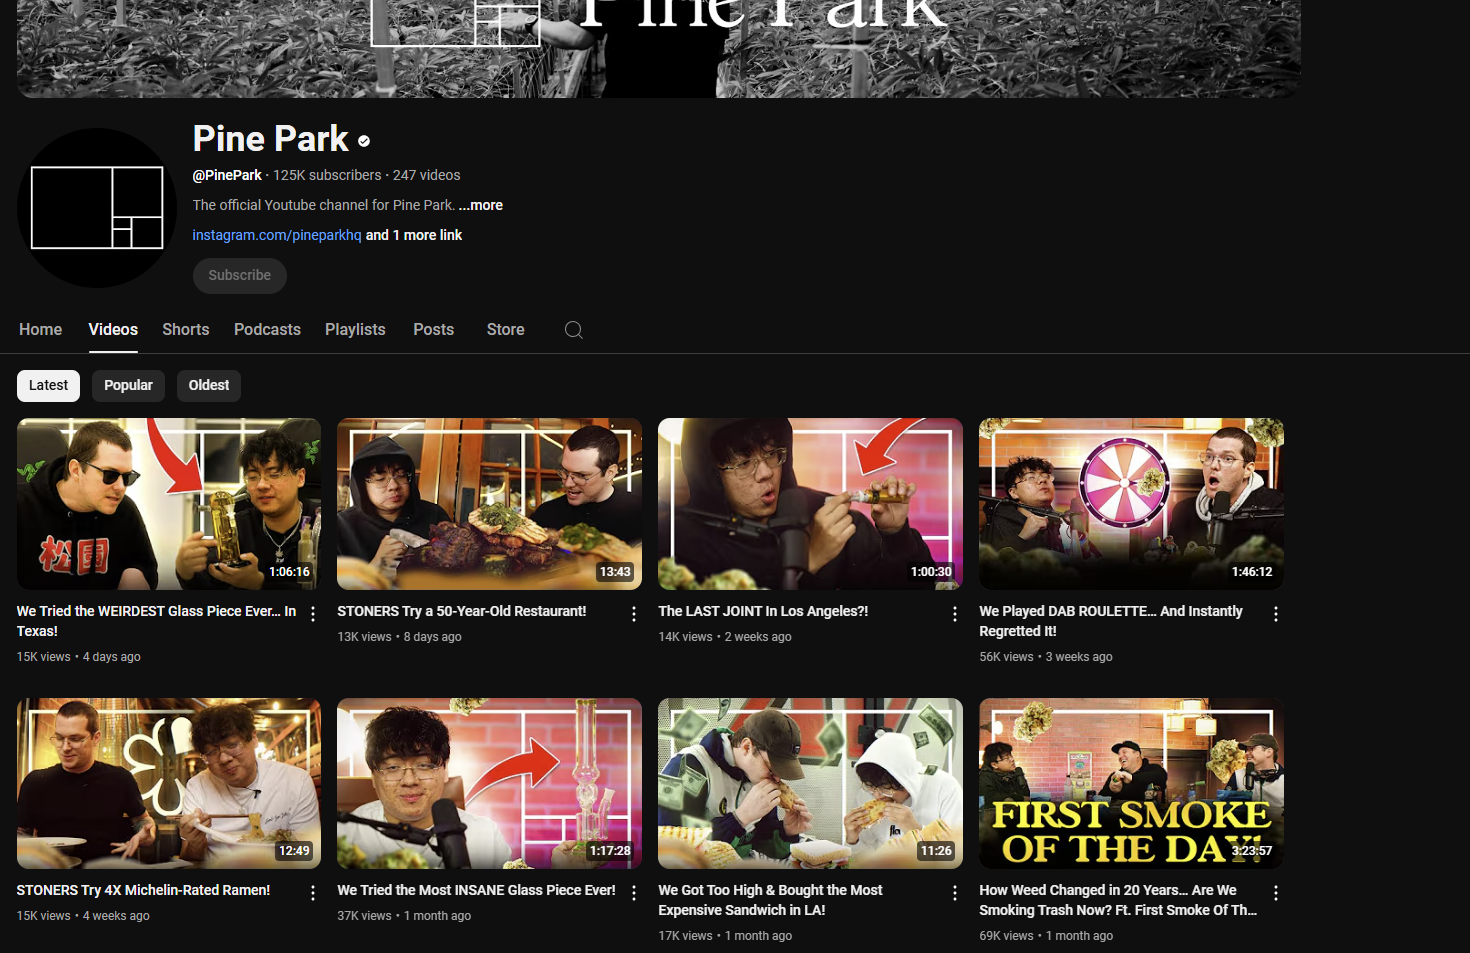The image size is (1470, 953).
Task: Open options menu for Most INSANE Glass Piece video
Action: click(x=634, y=893)
